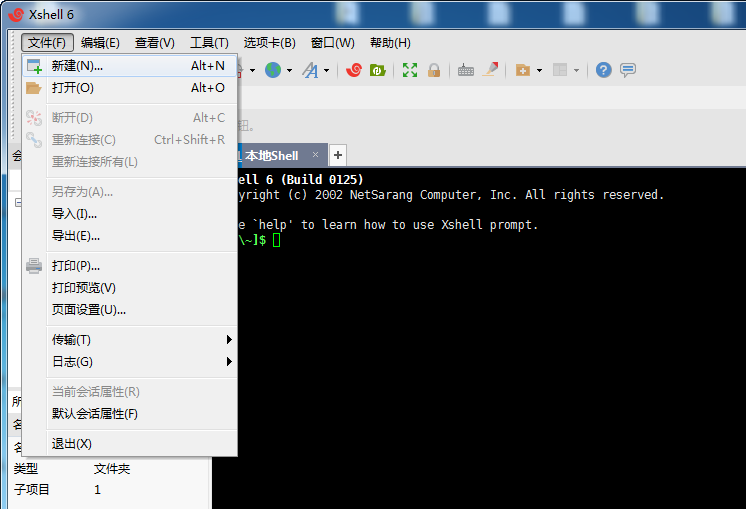Expand the Transfer 传输(T) submenu

tap(129, 340)
